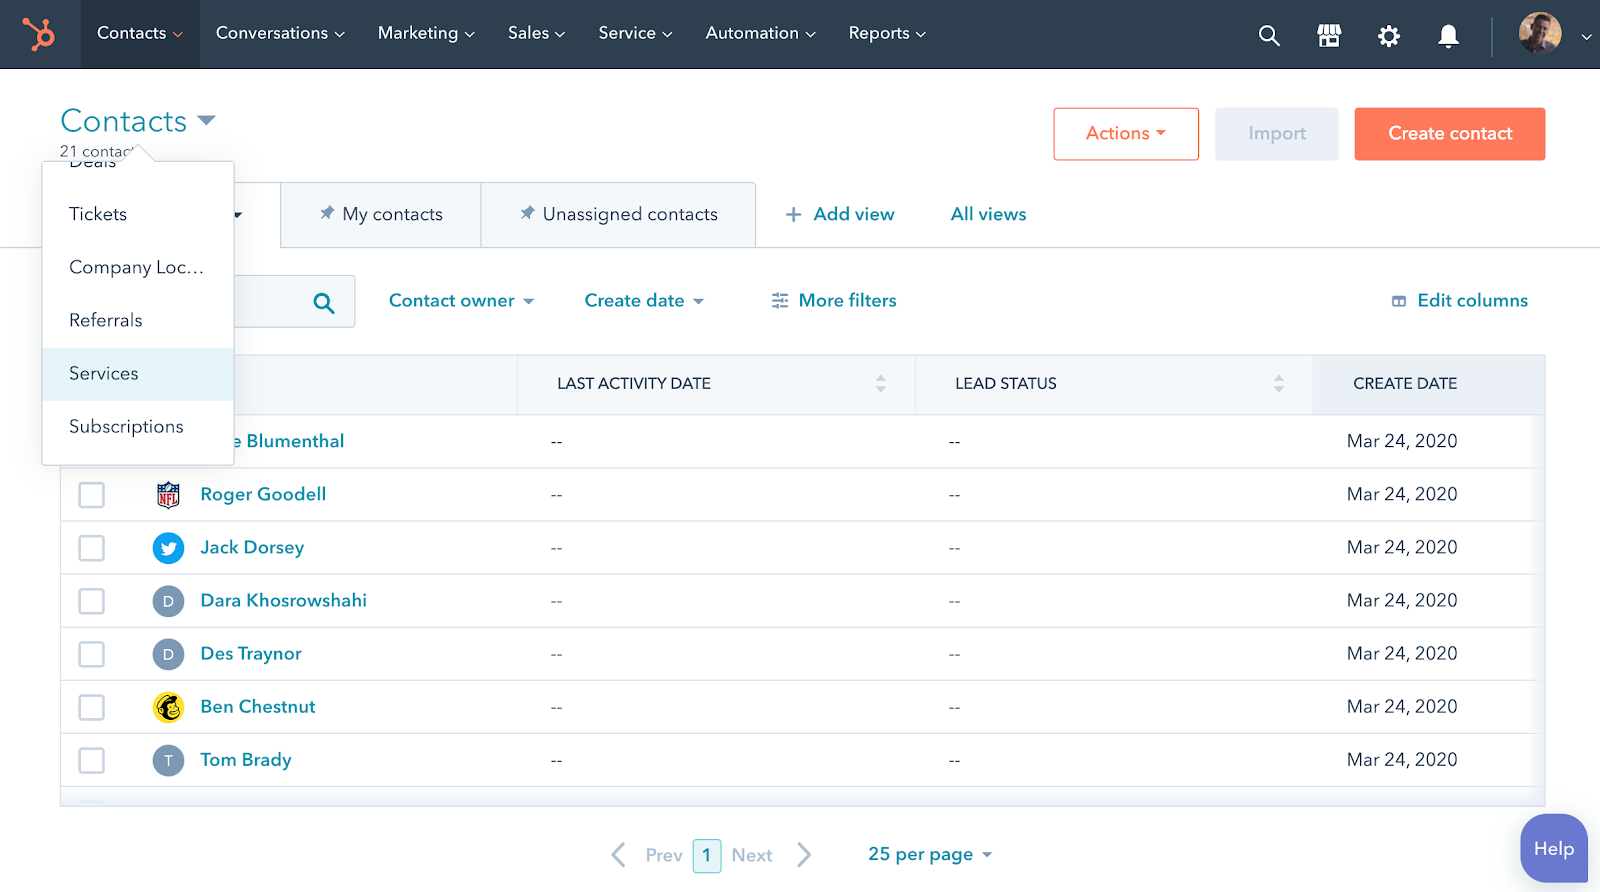Click the Import button

1277,134
